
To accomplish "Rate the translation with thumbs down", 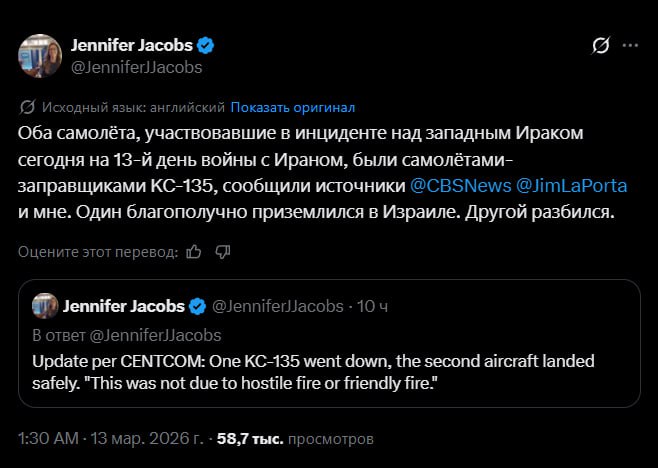I will [221, 251].
